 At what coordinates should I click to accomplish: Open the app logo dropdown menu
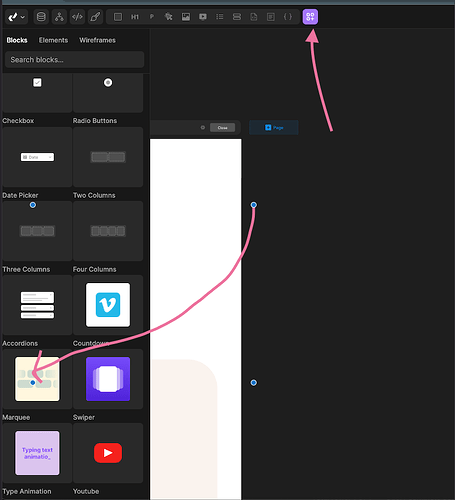[16, 17]
